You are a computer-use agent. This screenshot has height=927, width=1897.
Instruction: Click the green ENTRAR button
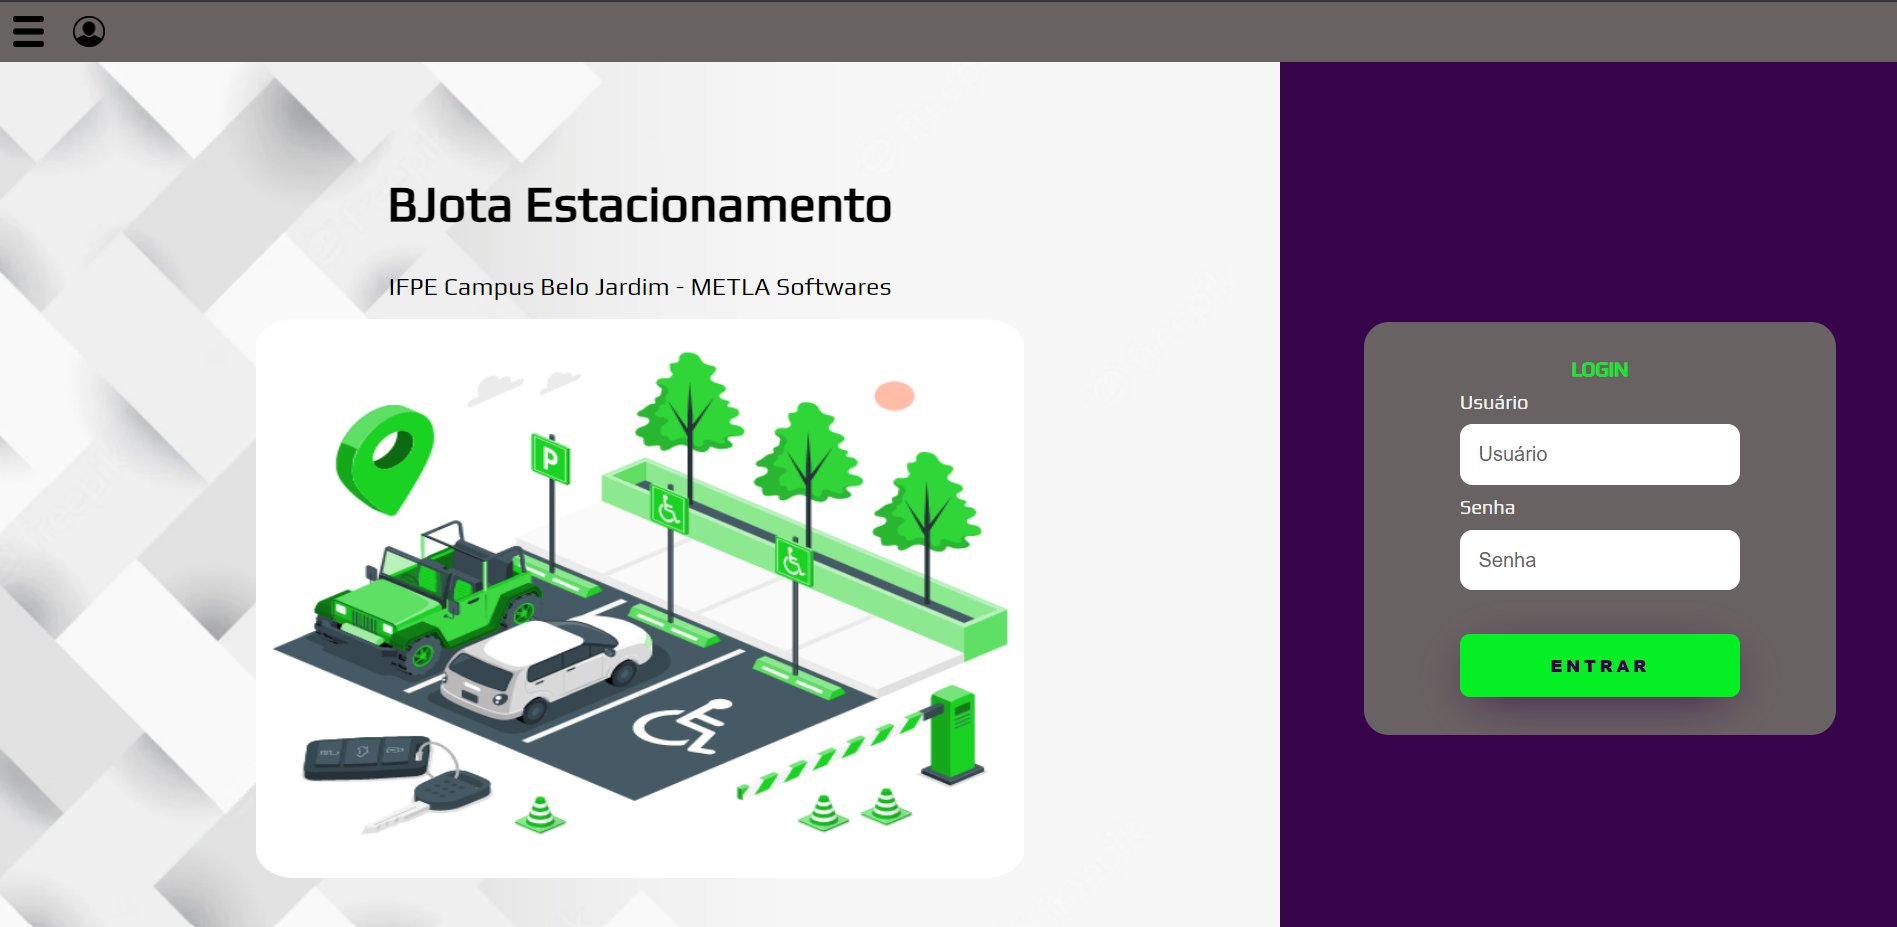click(1599, 666)
